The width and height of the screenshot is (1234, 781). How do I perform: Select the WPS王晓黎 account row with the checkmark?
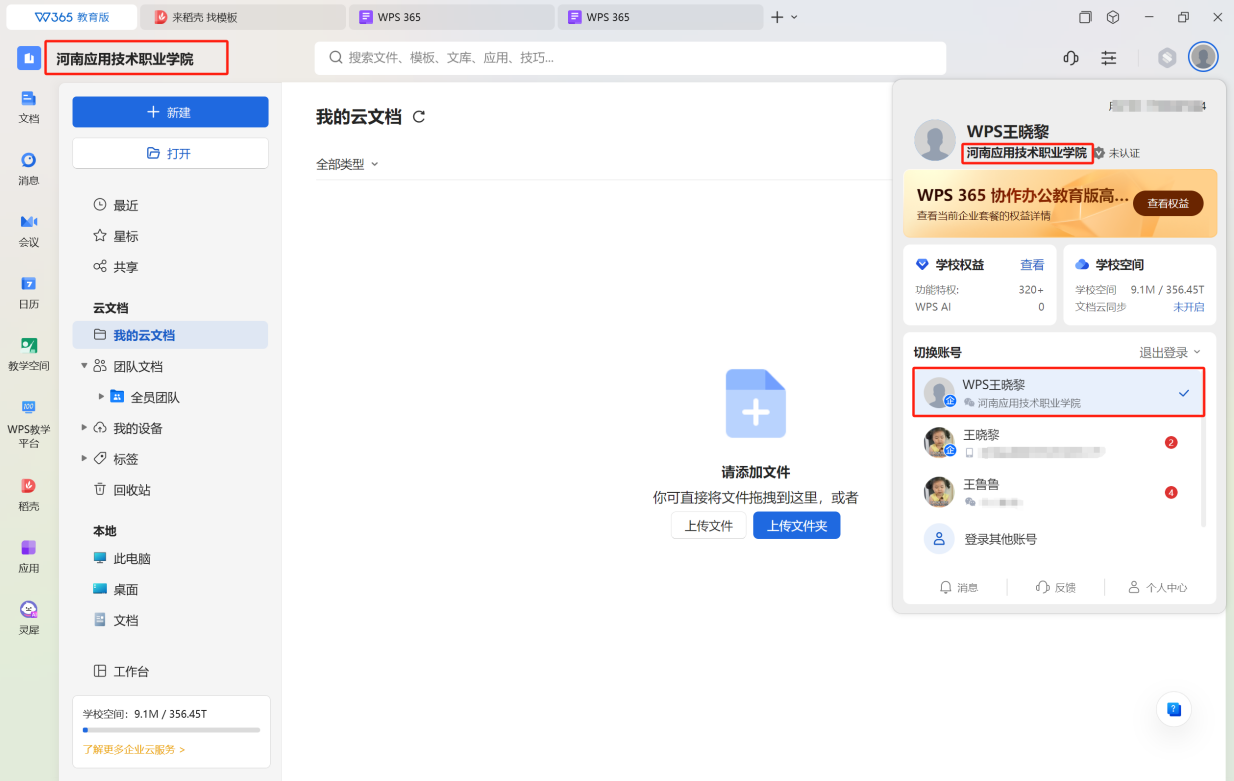pos(1058,392)
